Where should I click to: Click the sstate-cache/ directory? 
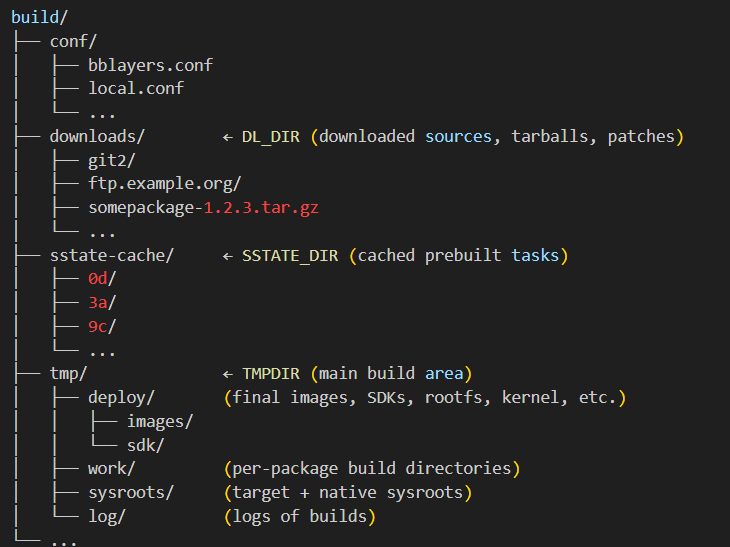[112, 256]
